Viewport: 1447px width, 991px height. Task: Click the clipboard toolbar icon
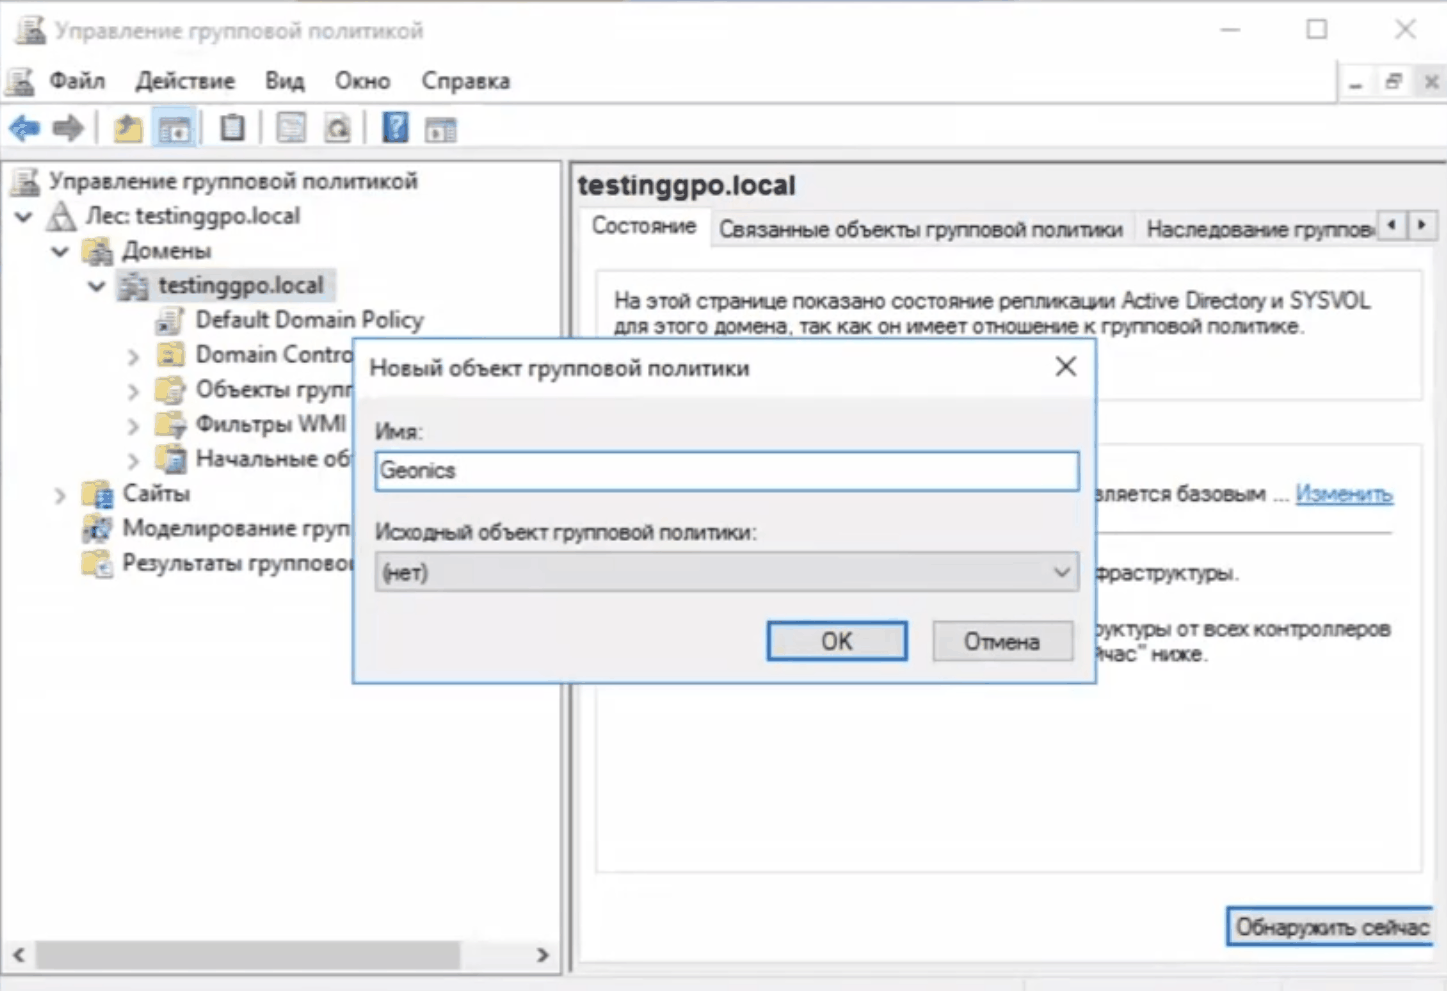pyautogui.click(x=232, y=128)
